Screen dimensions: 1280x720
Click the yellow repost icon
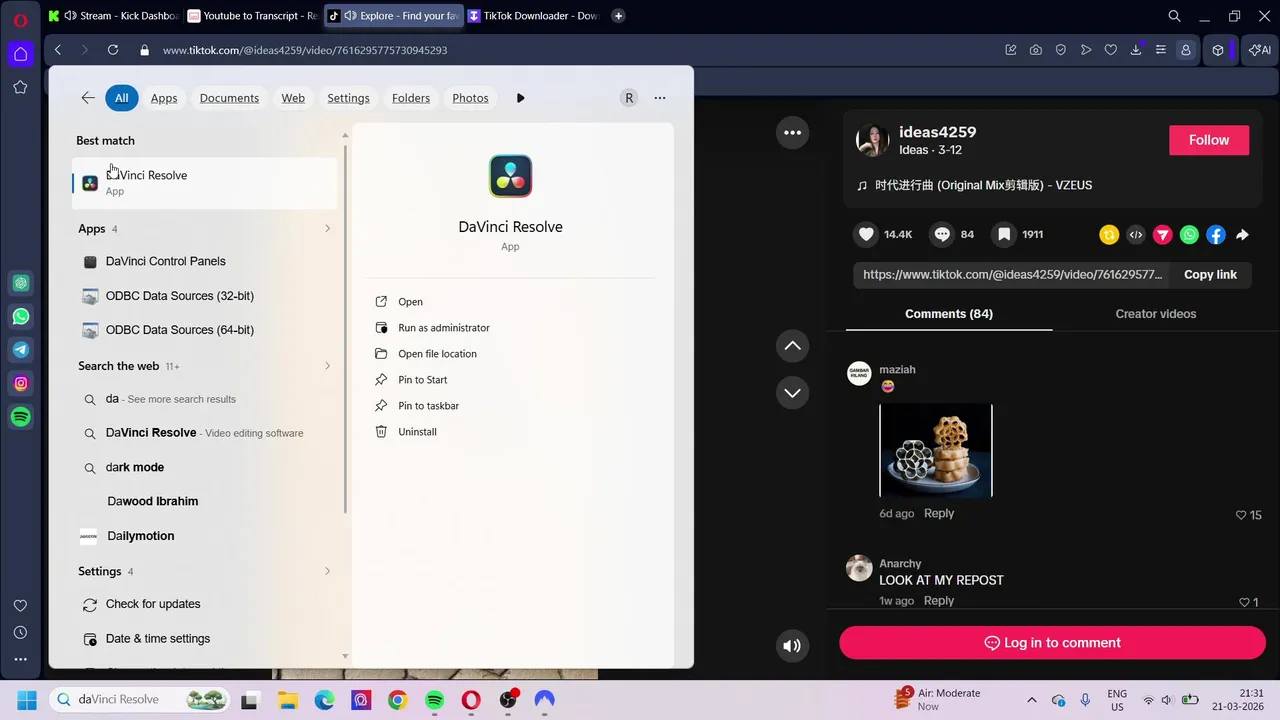pos(1109,235)
